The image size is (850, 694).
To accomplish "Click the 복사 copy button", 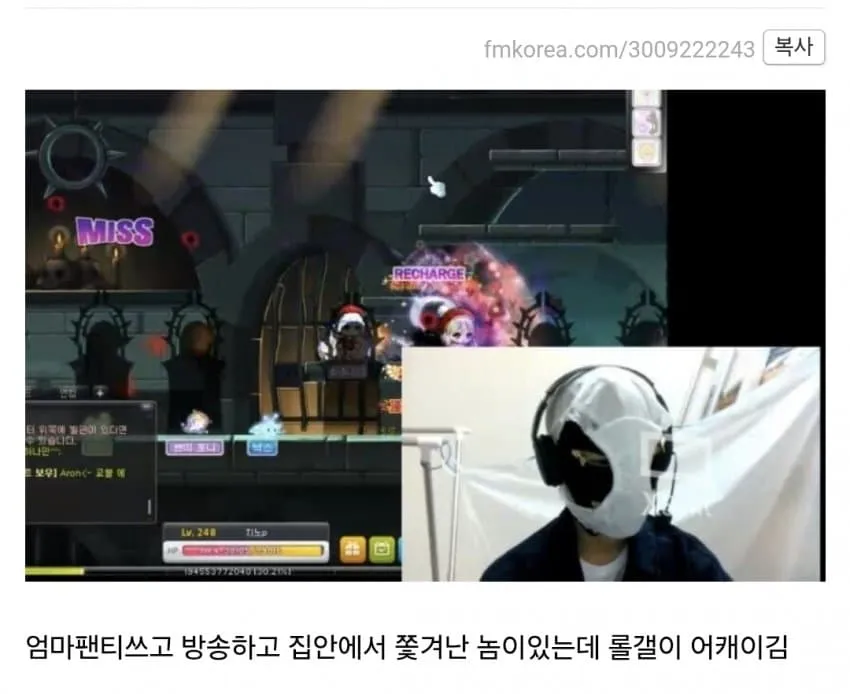I will [794, 48].
